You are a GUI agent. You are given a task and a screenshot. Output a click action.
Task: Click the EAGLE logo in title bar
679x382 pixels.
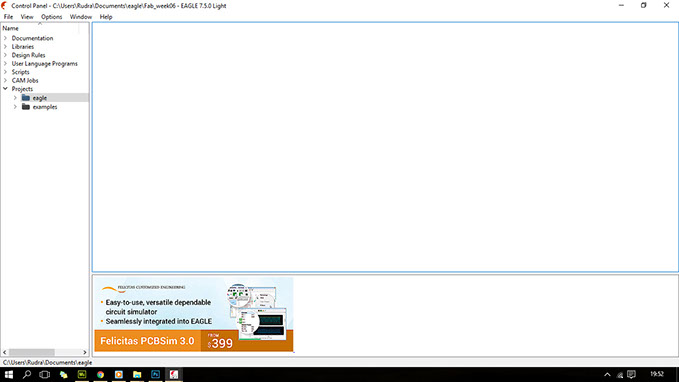click(4, 6)
